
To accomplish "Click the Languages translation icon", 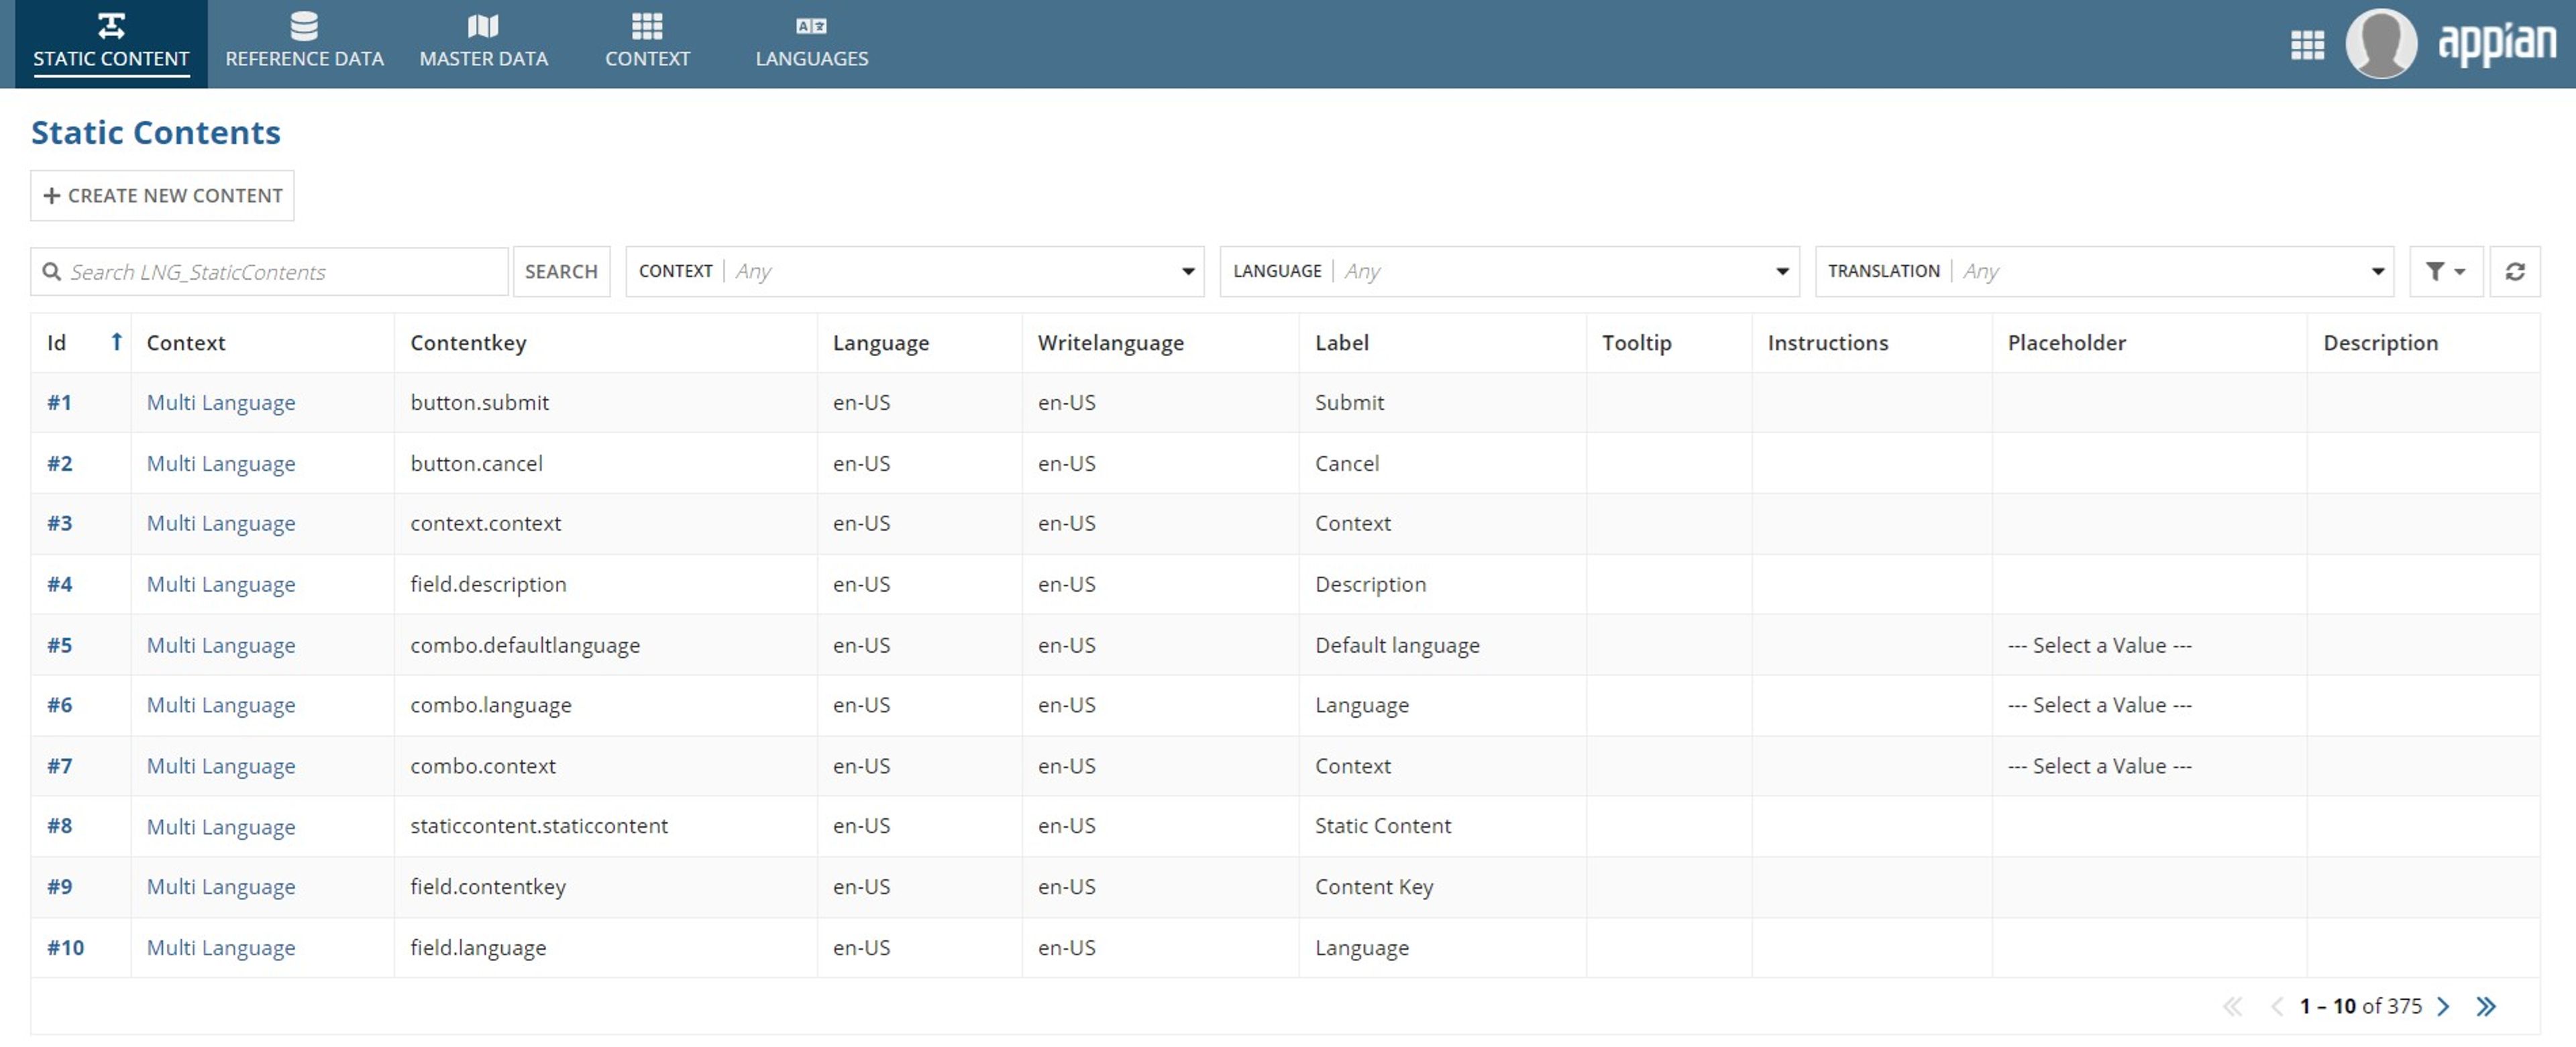I will pos(811,26).
